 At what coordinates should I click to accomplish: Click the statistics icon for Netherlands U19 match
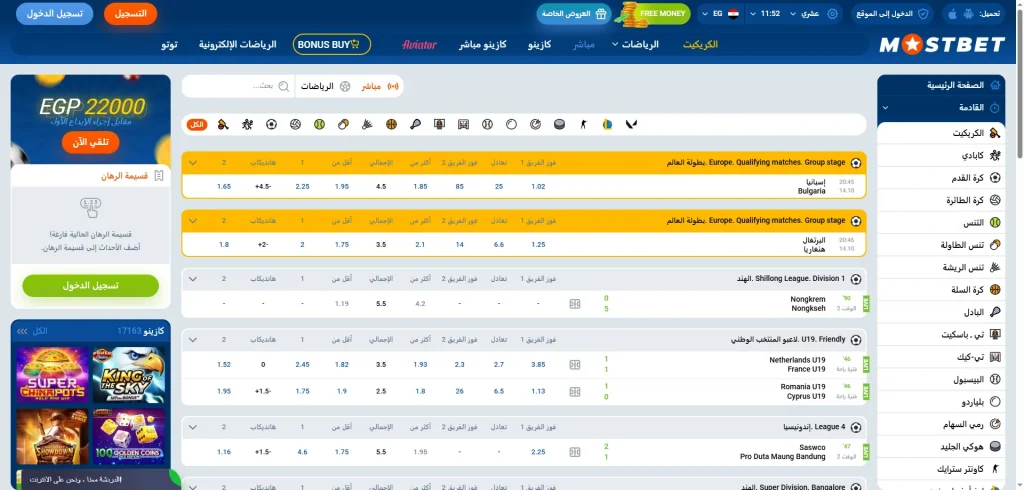click(574, 364)
